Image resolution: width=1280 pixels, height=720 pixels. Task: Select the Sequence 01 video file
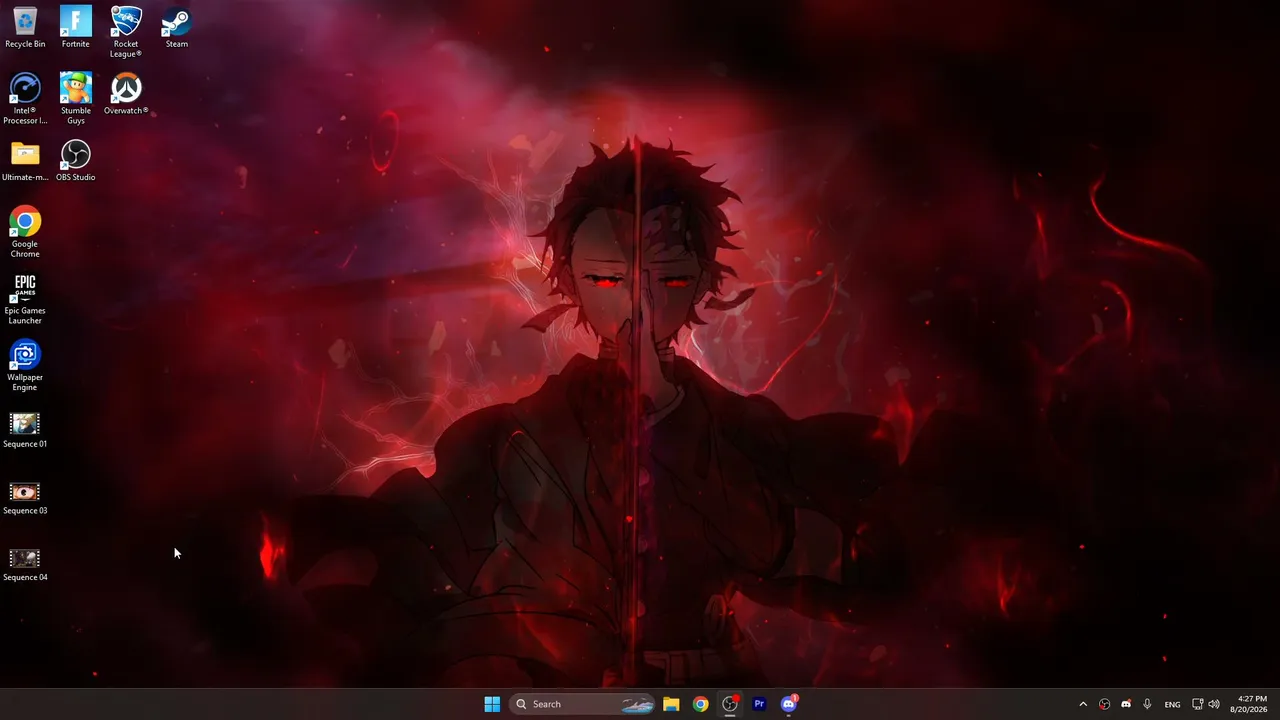[25, 429]
